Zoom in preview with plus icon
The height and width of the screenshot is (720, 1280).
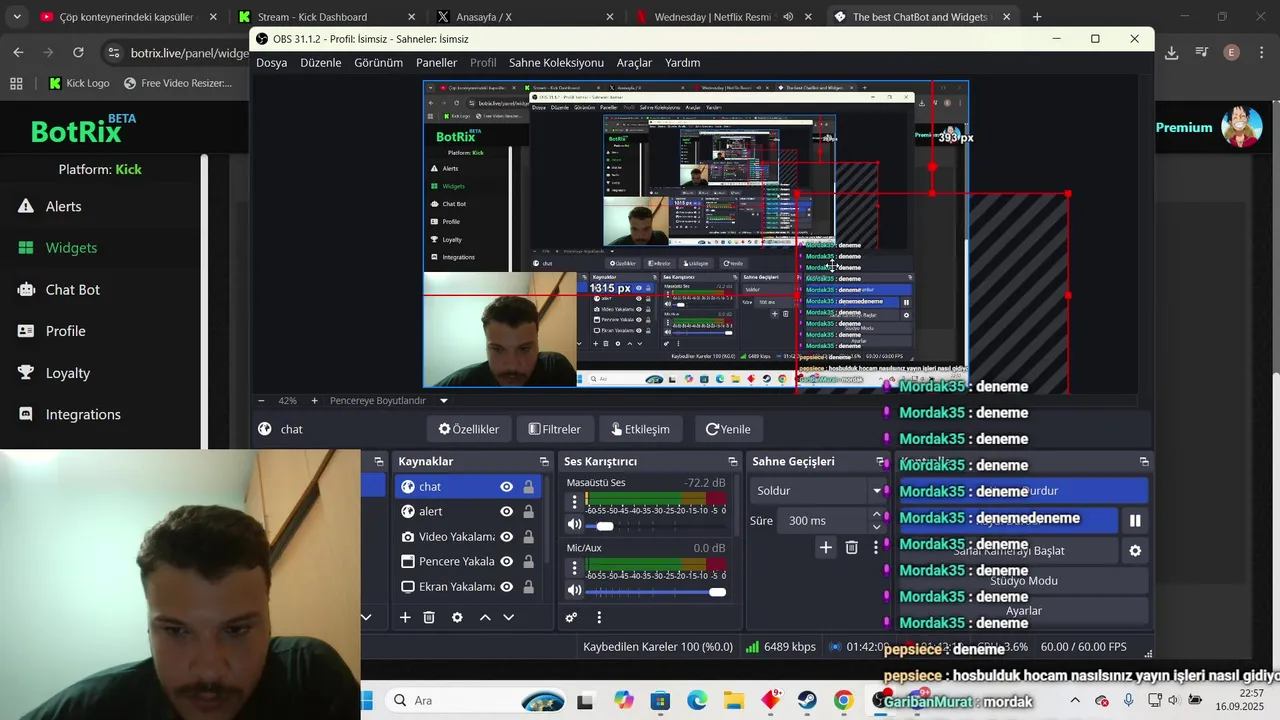tap(314, 400)
